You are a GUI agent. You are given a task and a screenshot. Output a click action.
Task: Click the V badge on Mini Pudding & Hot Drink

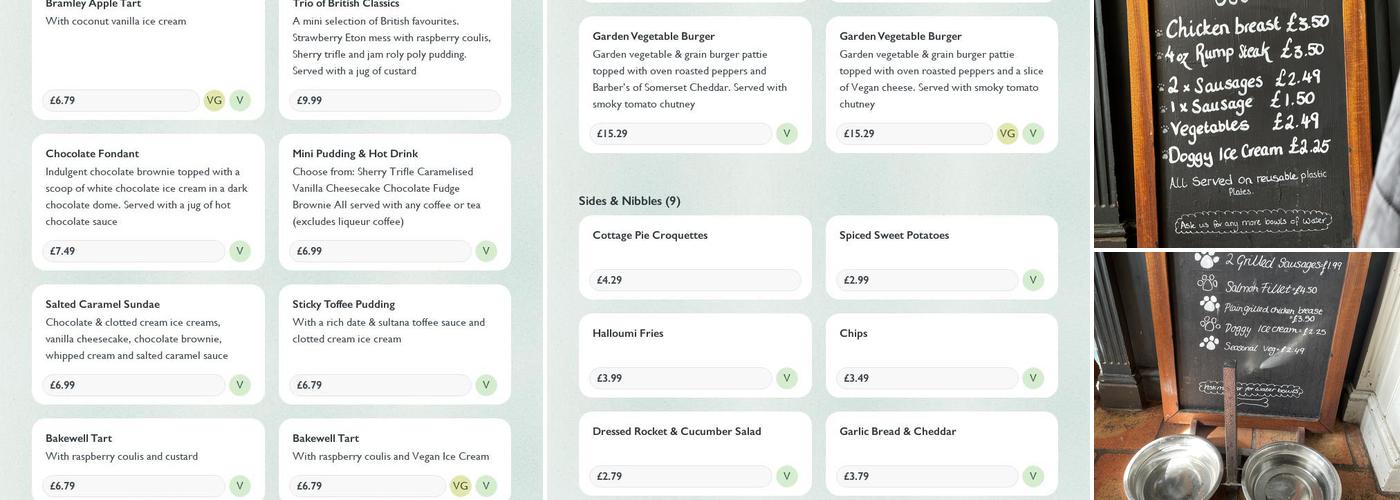tap(486, 251)
